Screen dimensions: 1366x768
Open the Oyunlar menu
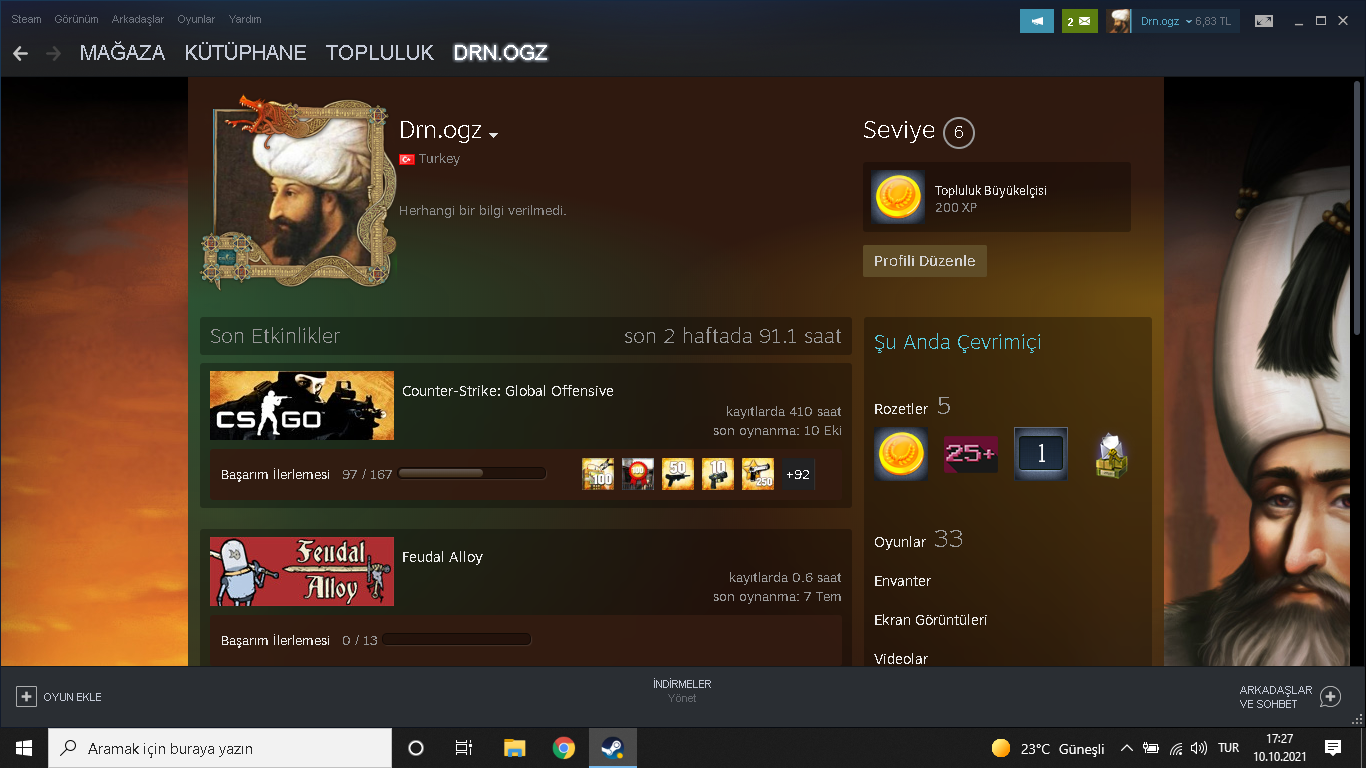coord(196,19)
